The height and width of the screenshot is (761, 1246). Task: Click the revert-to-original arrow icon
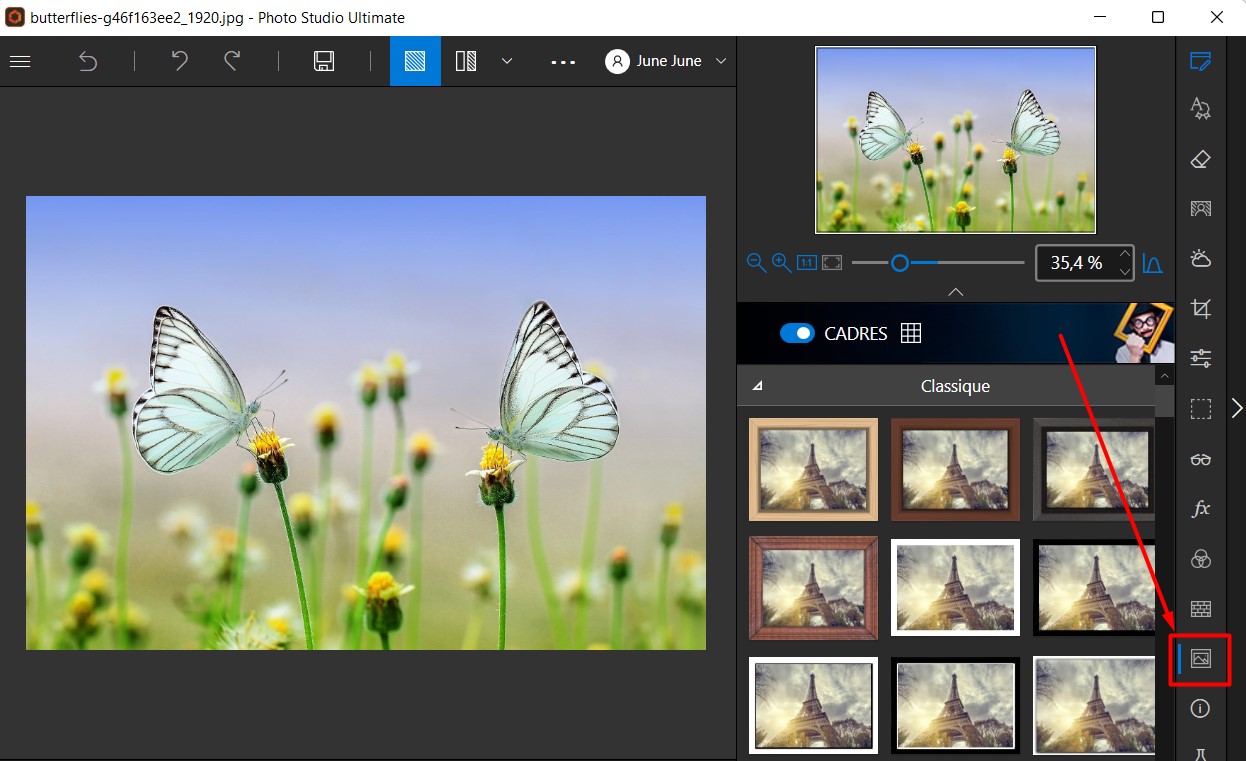pyautogui.click(x=88, y=61)
